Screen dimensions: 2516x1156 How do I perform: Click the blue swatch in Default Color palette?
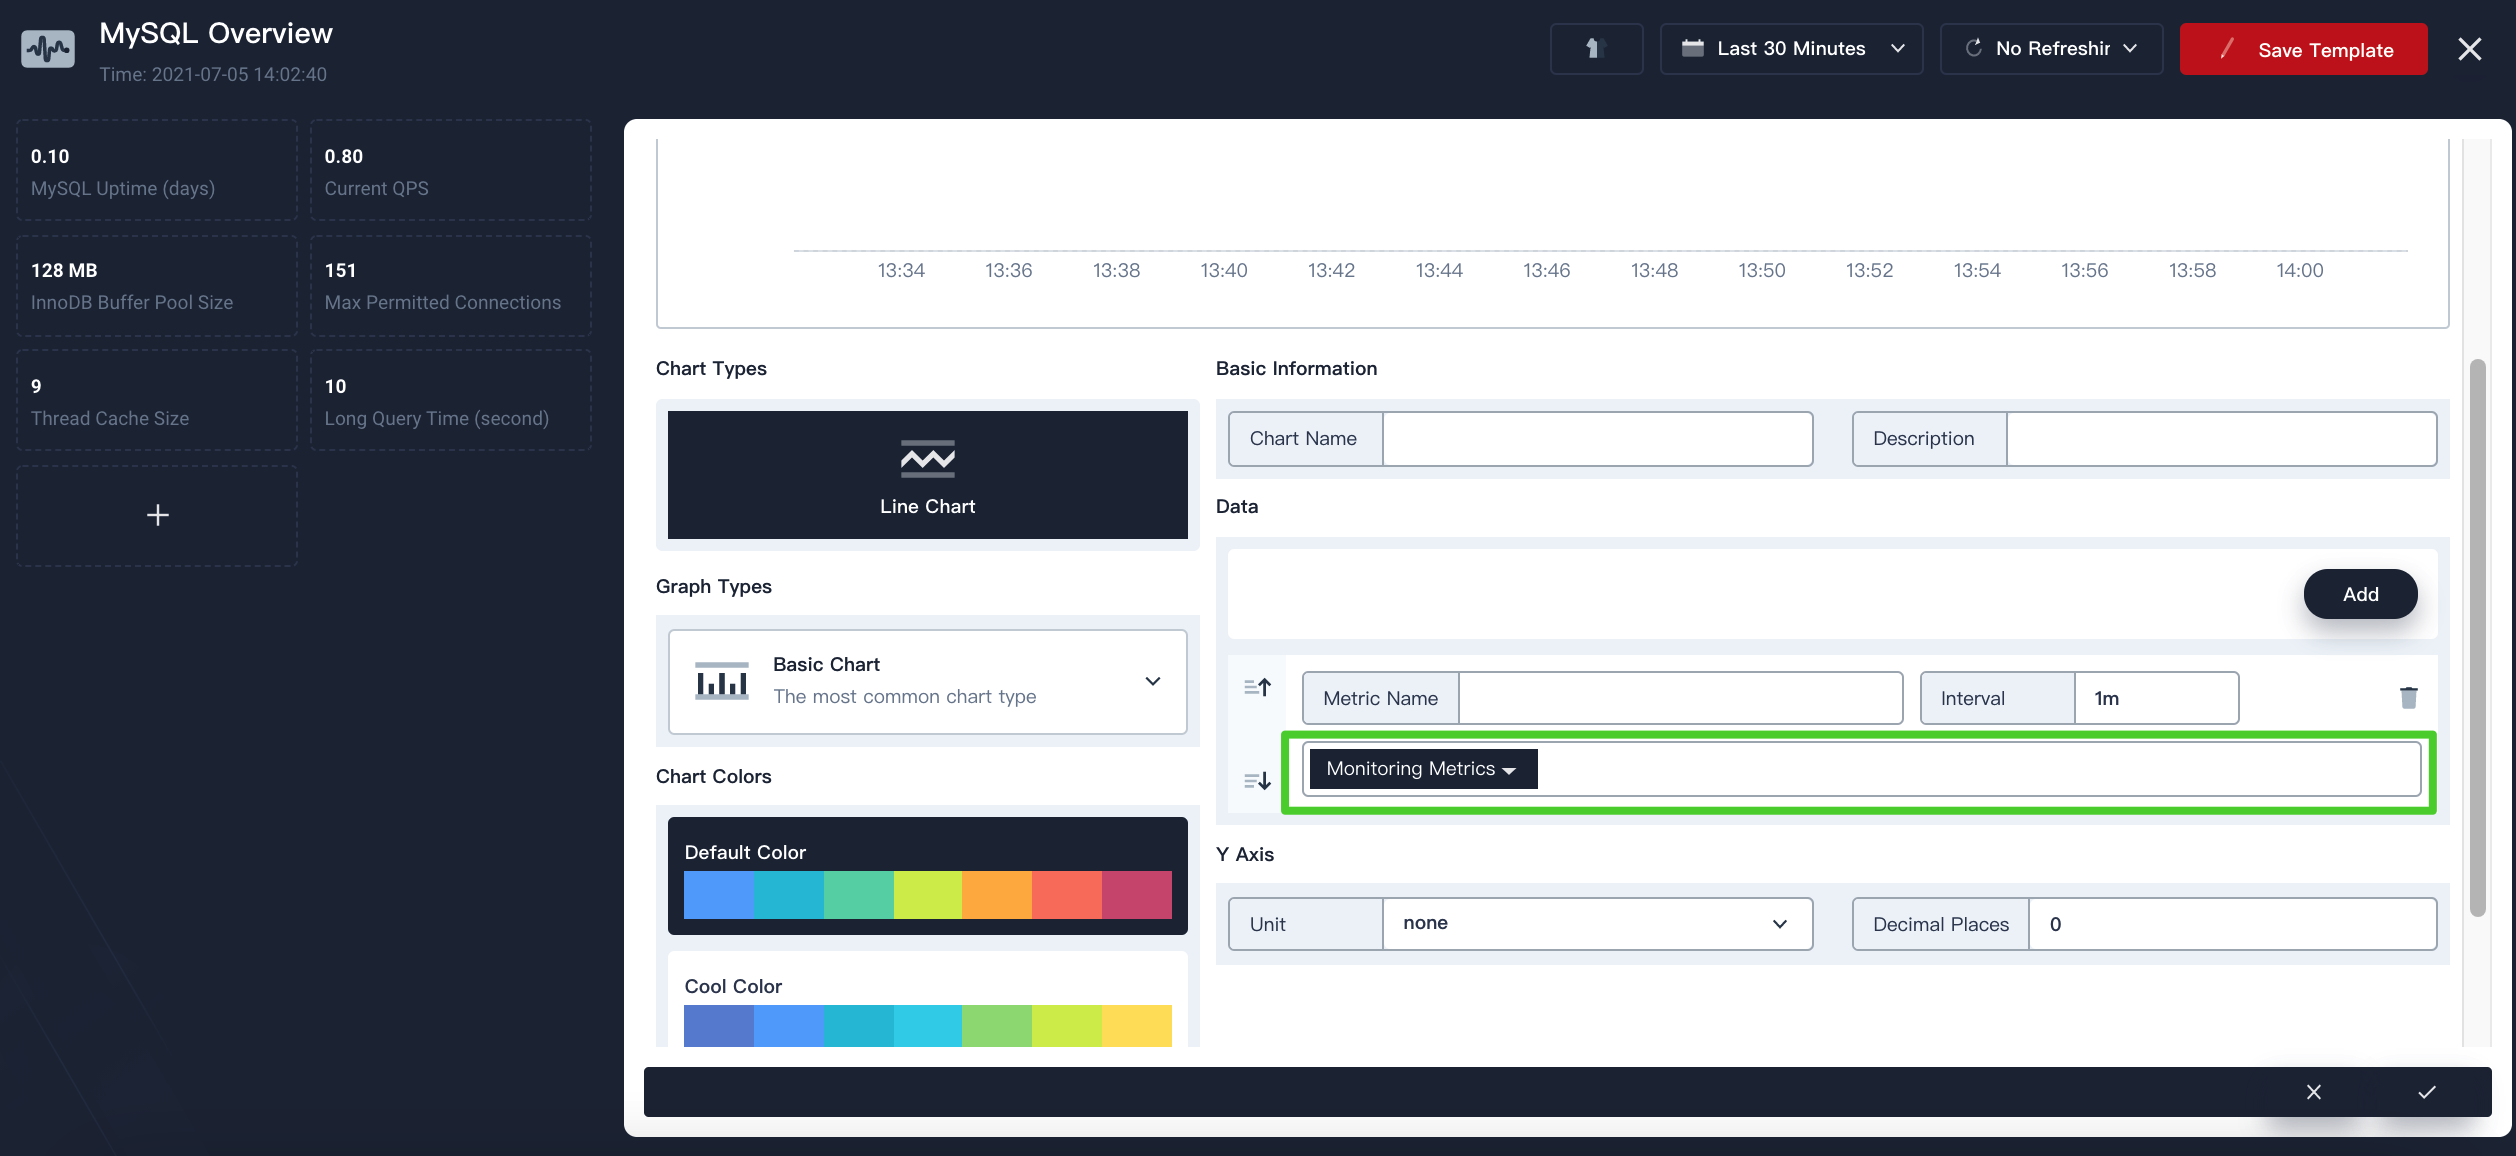click(x=717, y=895)
